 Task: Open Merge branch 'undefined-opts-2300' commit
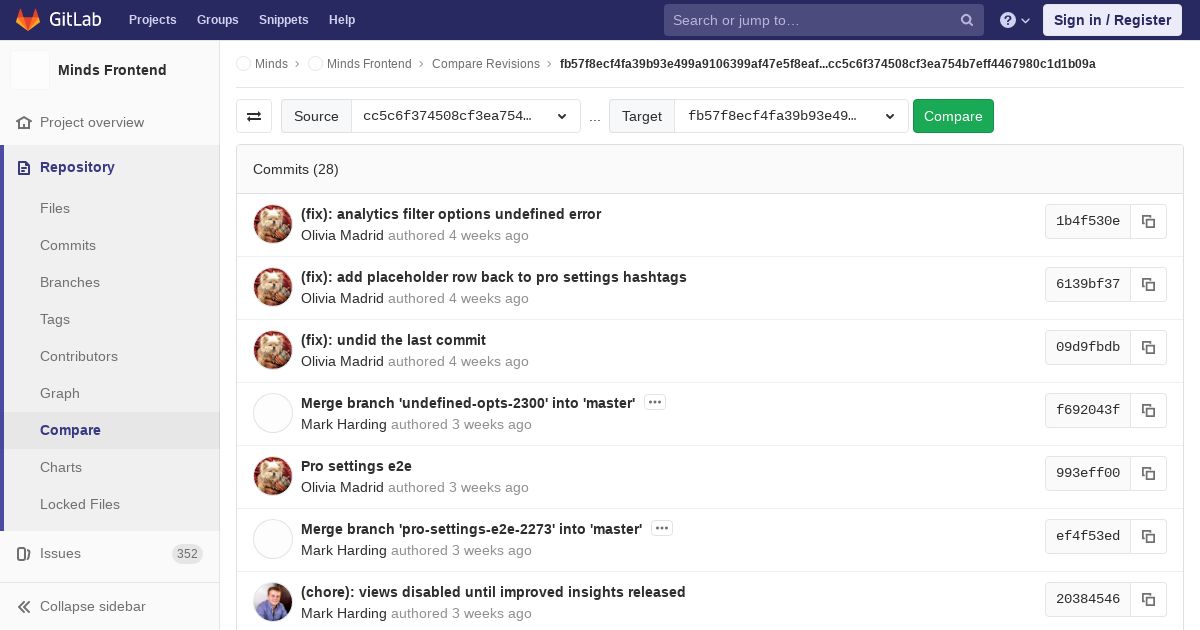[x=468, y=403]
